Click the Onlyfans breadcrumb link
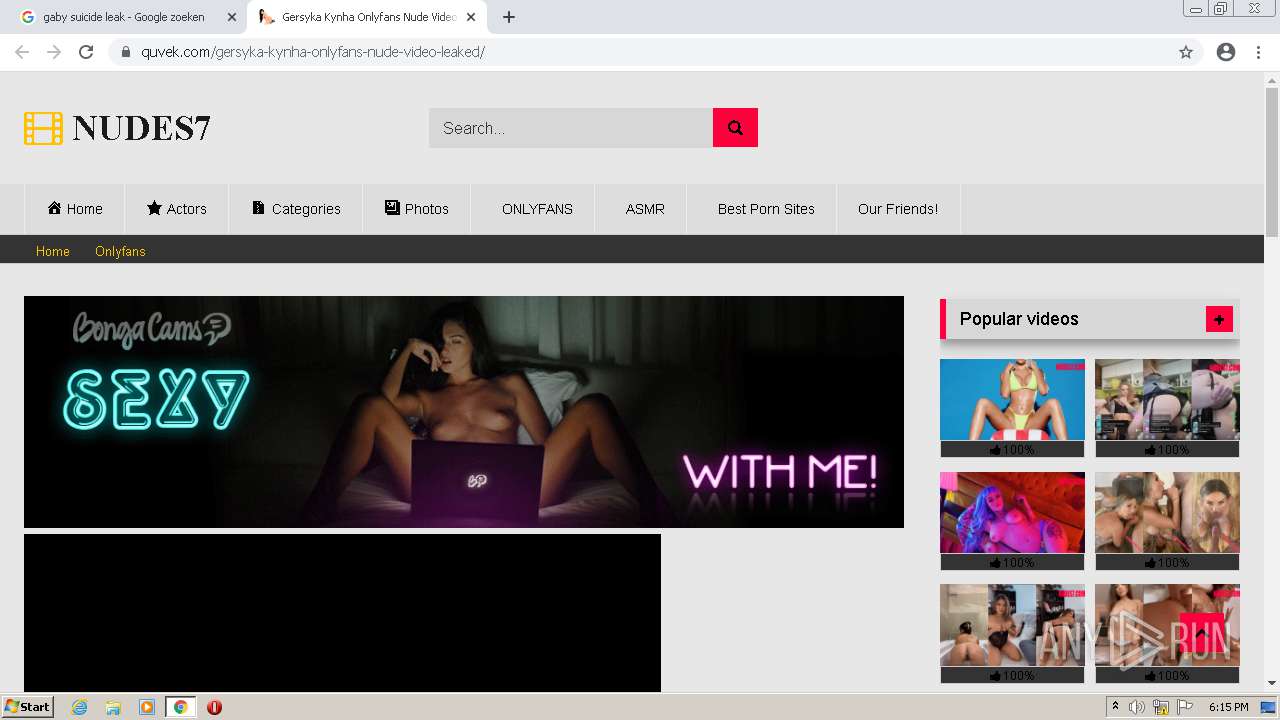Image resolution: width=1280 pixels, height=720 pixels. click(120, 251)
